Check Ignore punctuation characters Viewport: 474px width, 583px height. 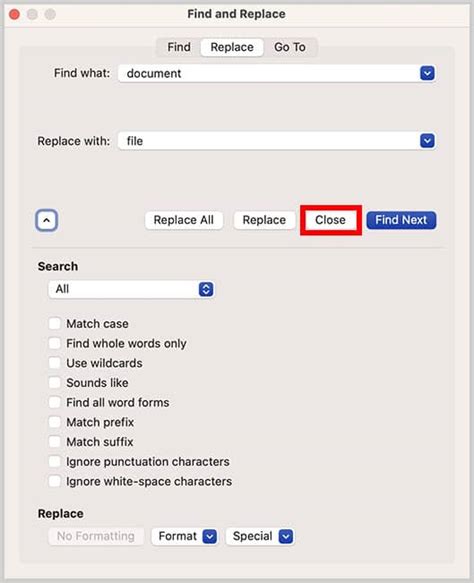pyautogui.click(x=55, y=461)
